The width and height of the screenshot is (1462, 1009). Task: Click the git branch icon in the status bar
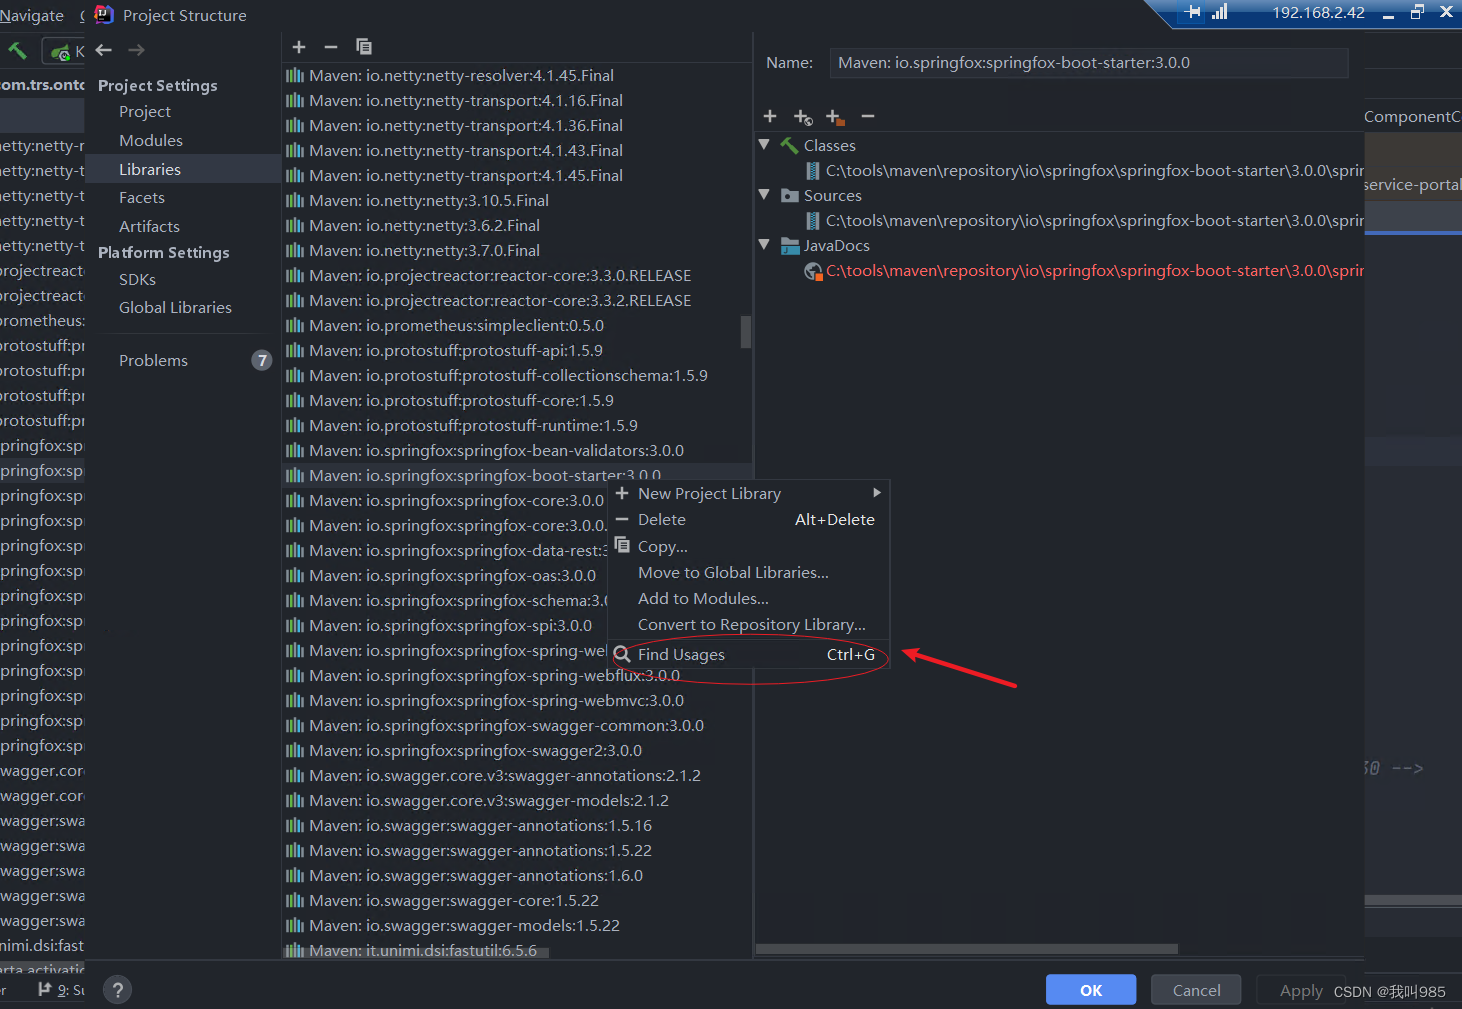click(44, 989)
